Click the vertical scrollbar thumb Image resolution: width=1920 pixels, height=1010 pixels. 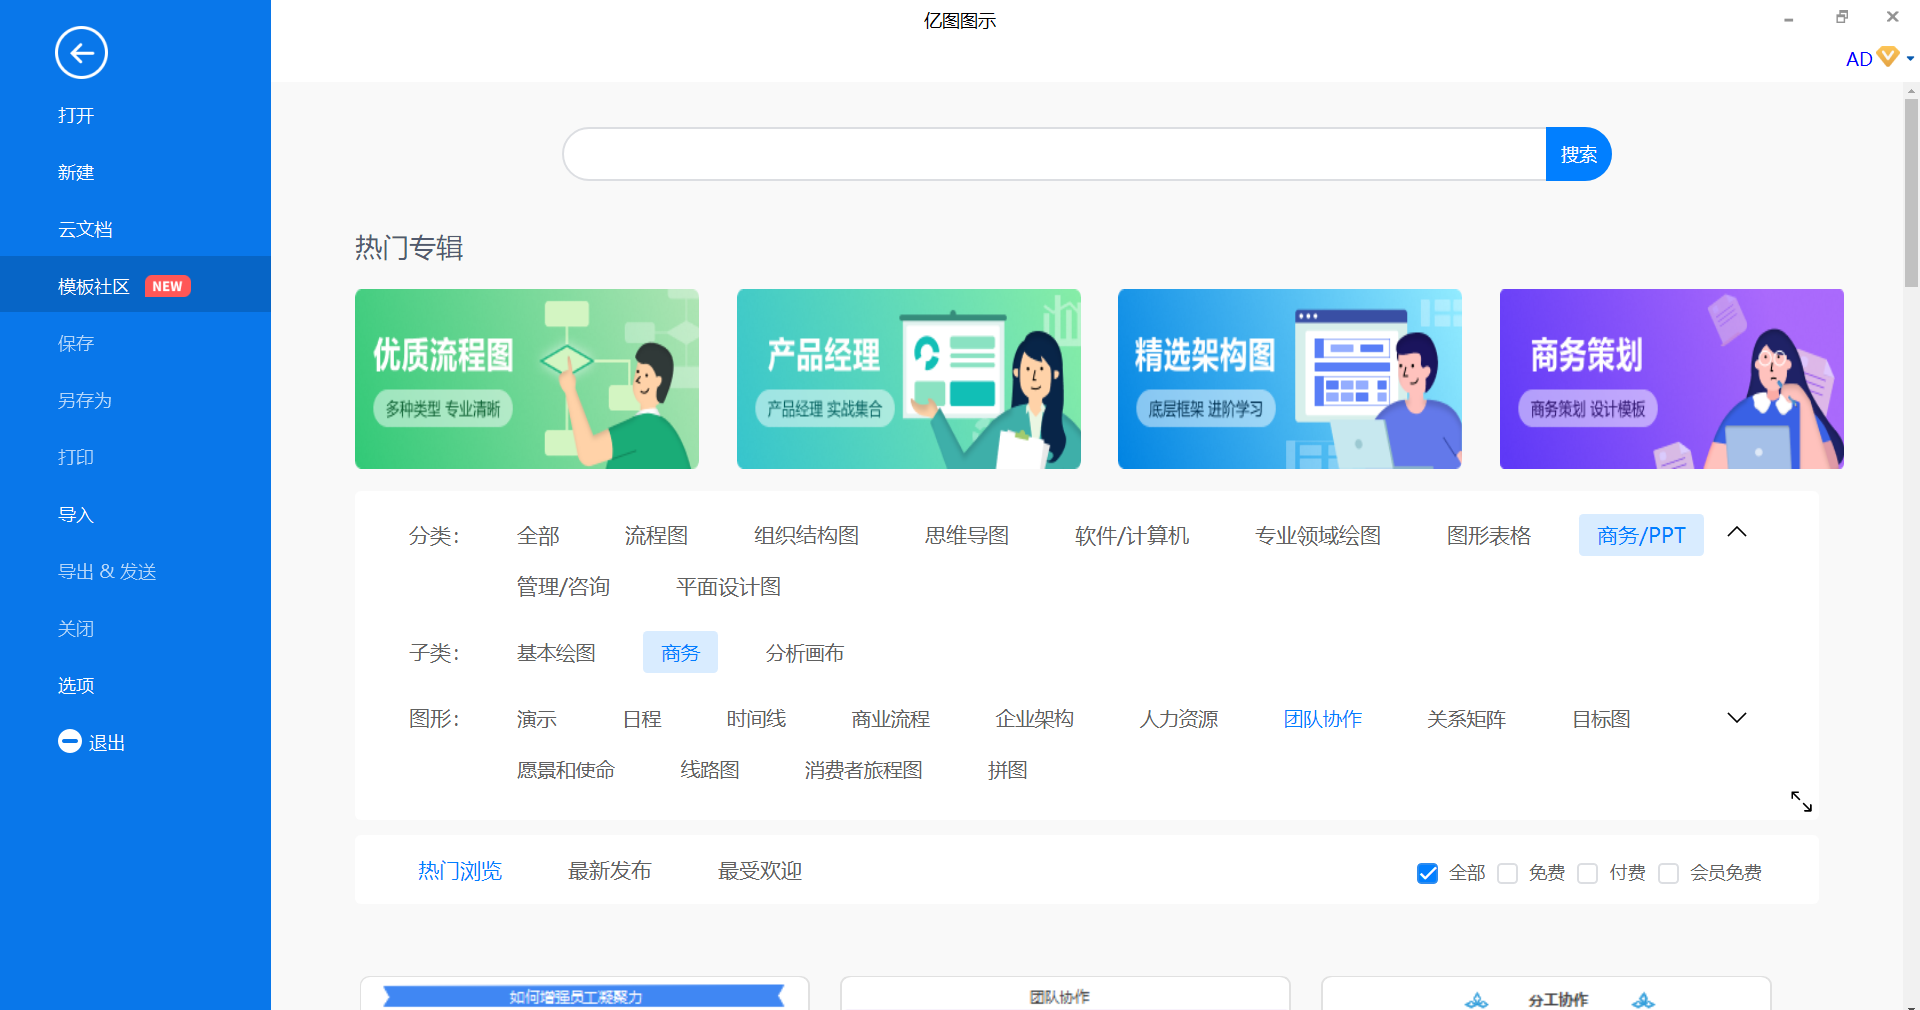click(1911, 192)
